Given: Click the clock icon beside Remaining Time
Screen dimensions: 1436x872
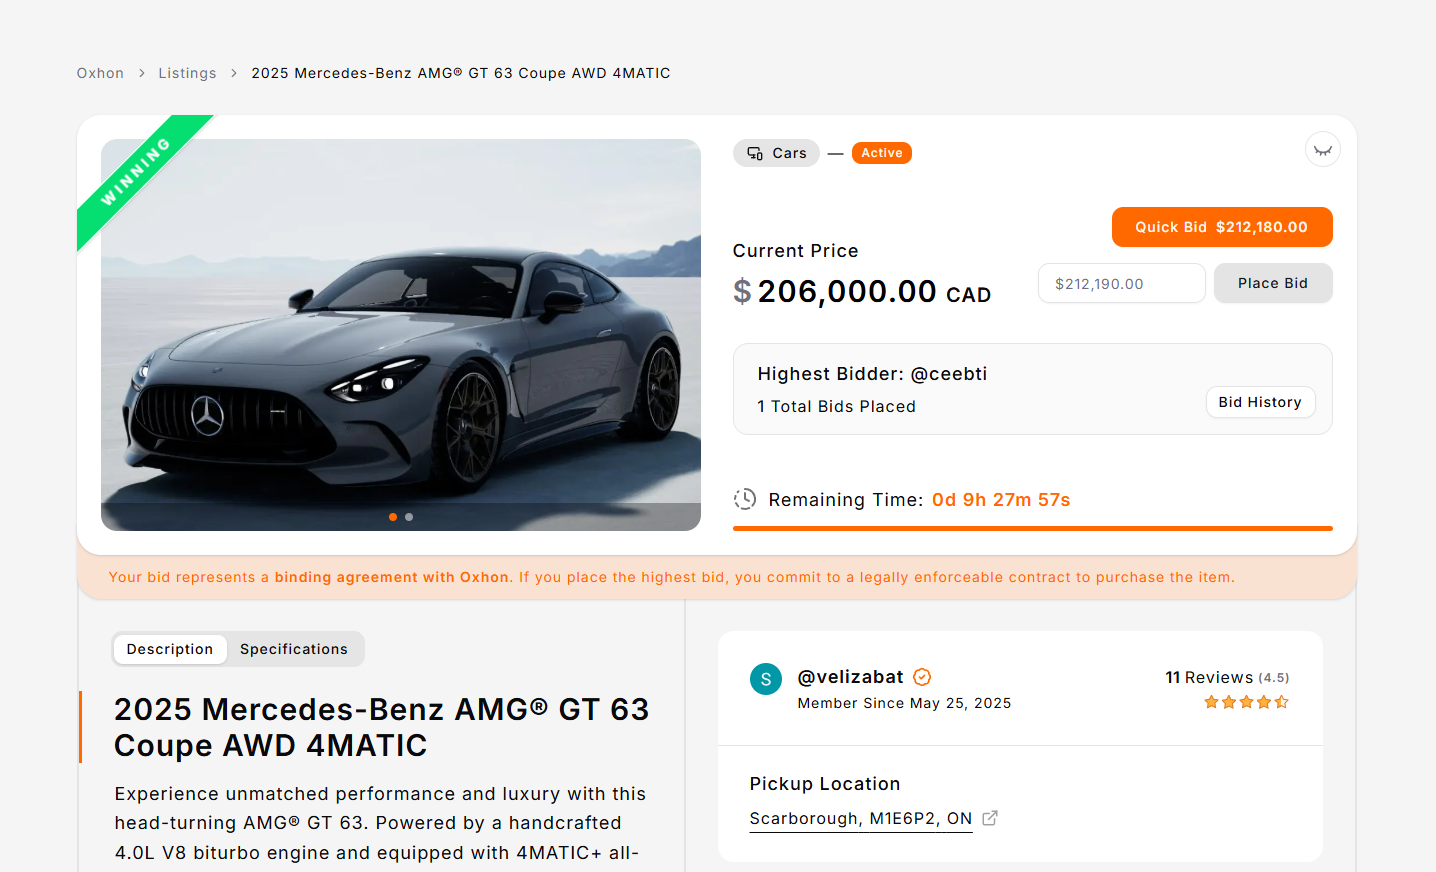Looking at the screenshot, I should [745, 498].
